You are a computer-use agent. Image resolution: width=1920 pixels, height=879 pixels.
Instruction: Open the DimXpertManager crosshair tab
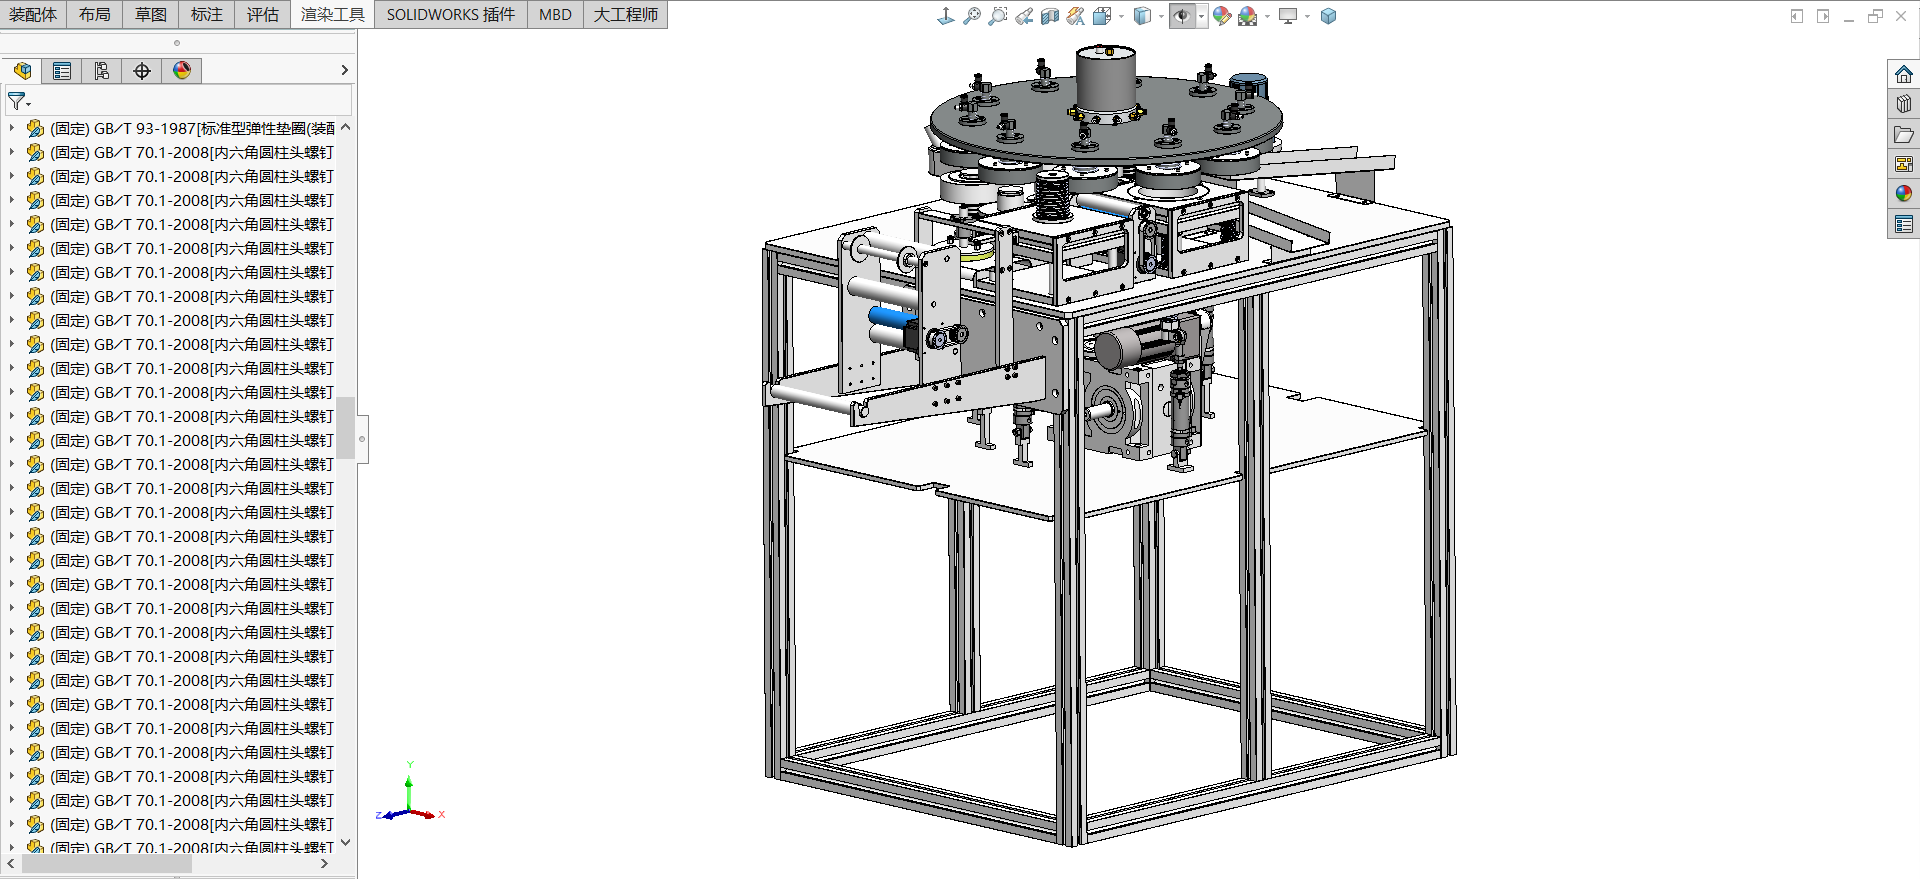point(142,71)
